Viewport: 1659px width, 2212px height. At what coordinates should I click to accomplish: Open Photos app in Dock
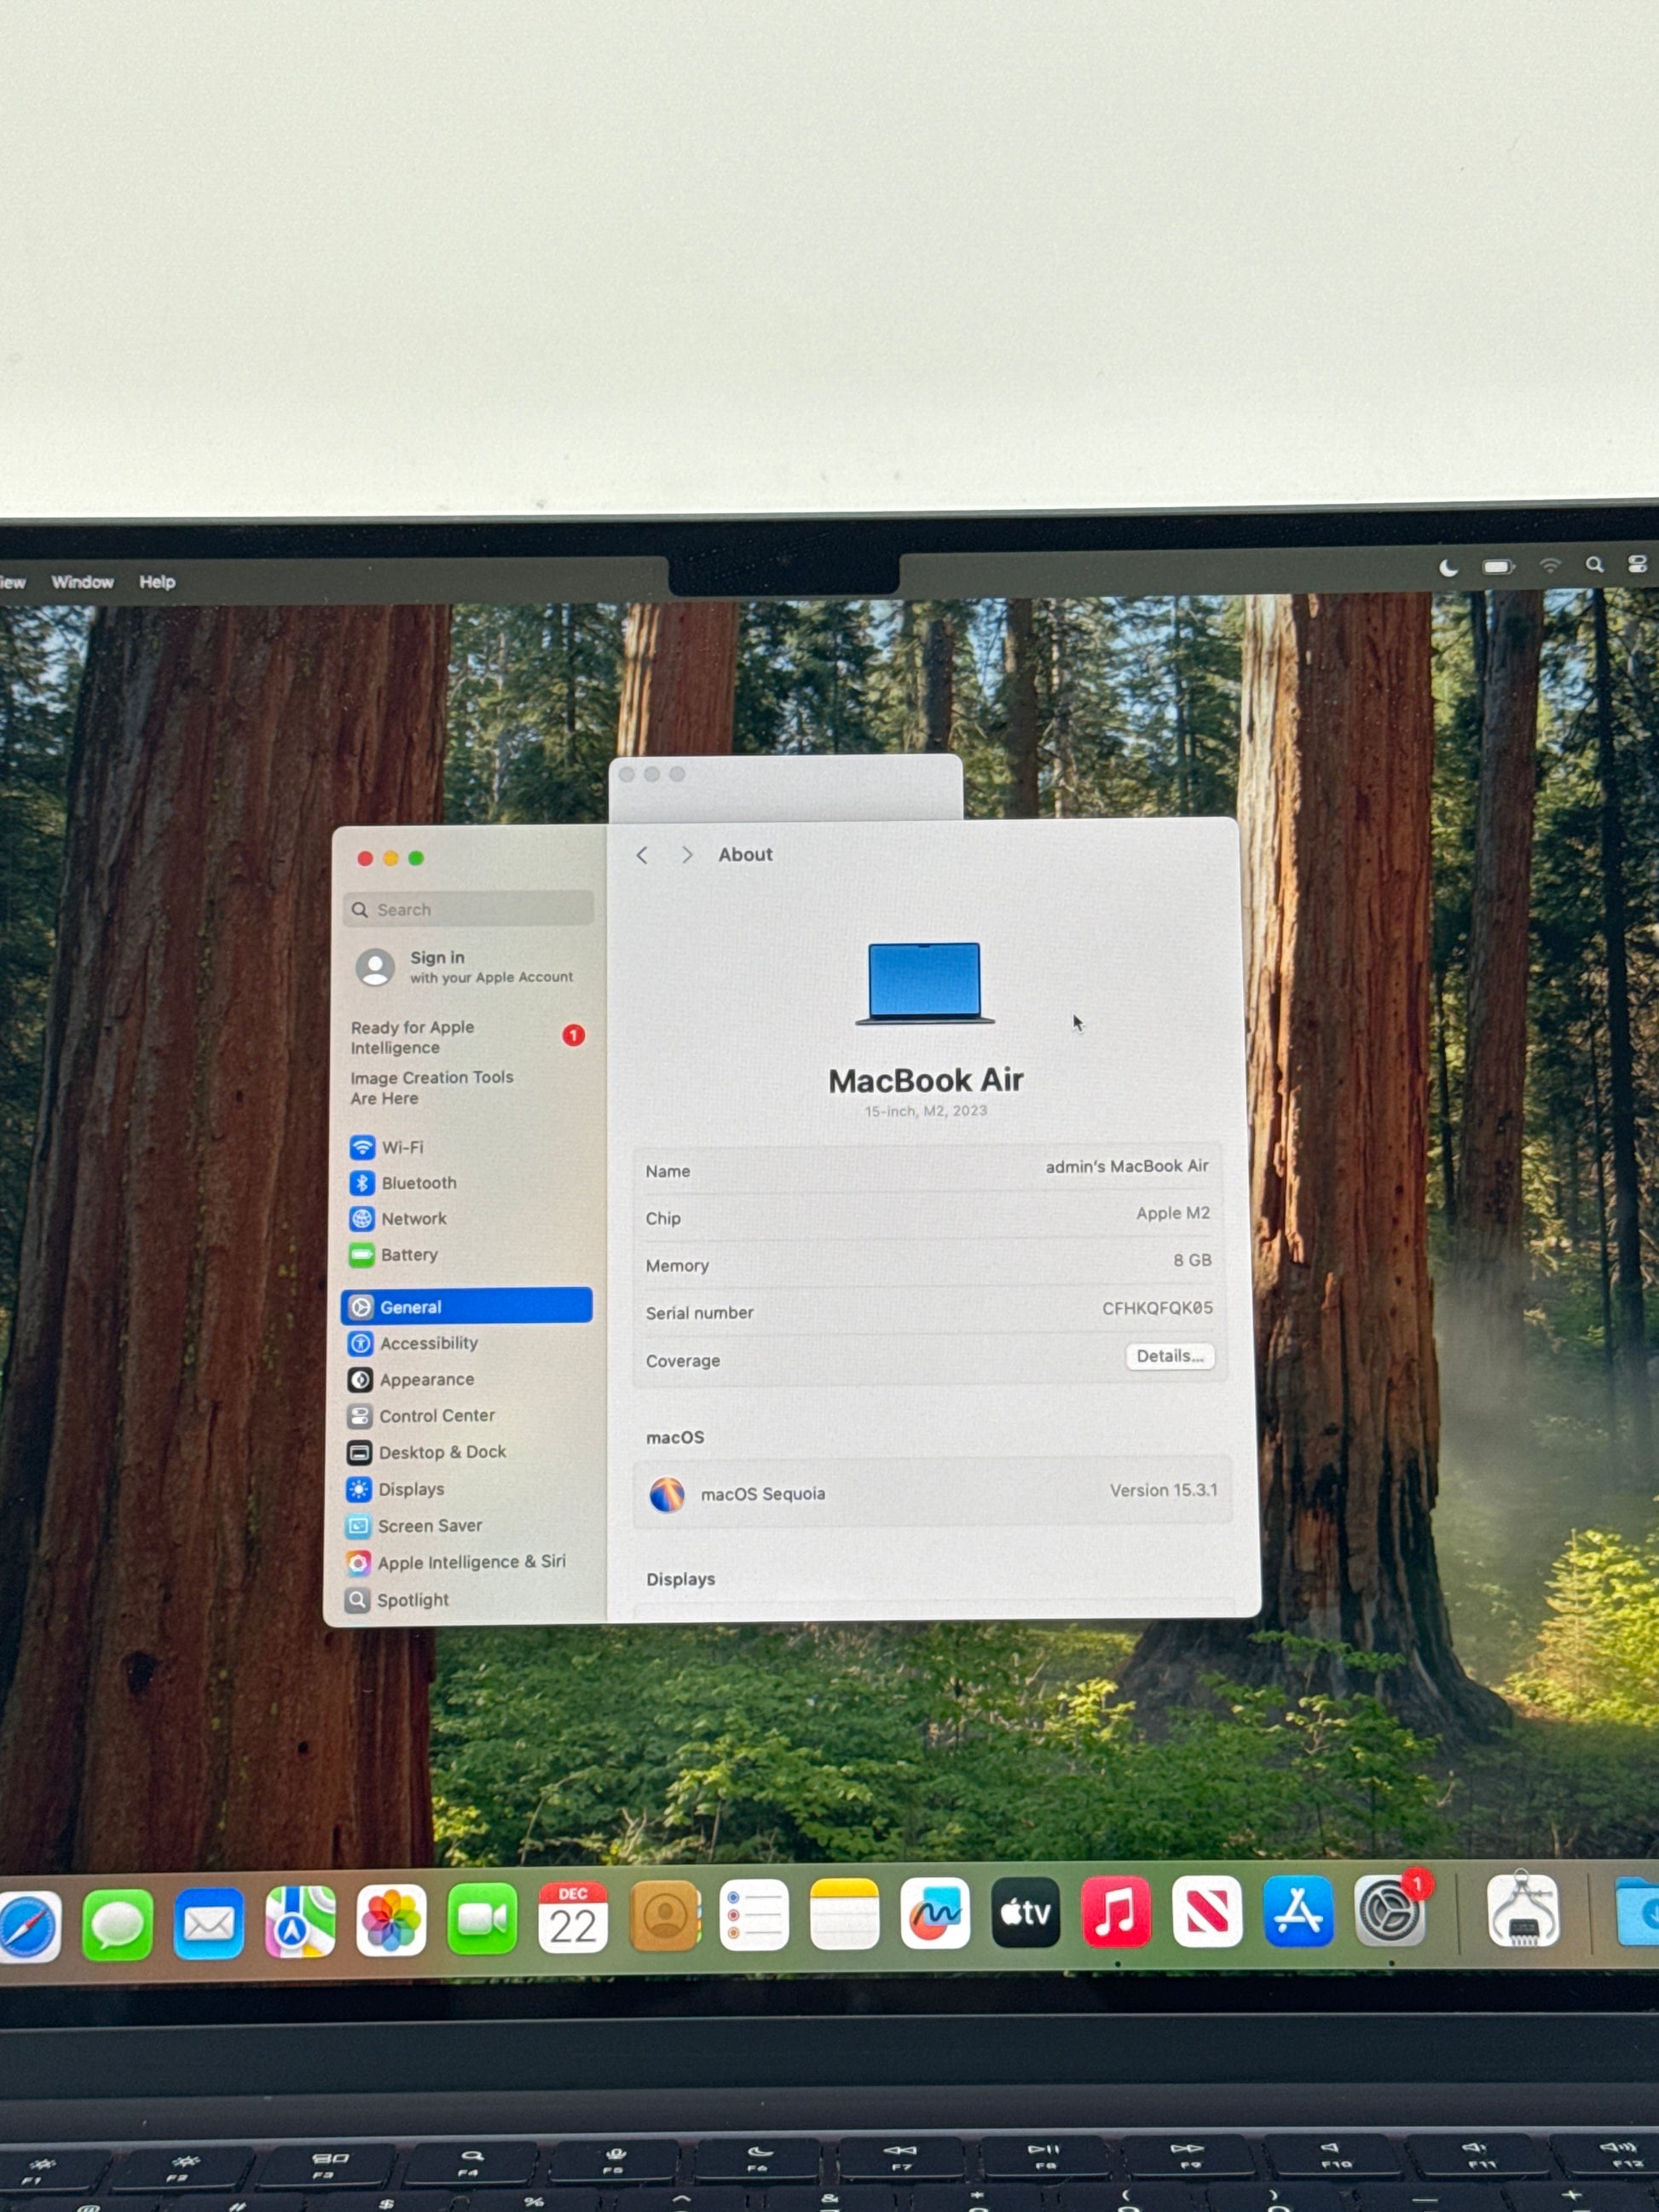click(x=391, y=1920)
